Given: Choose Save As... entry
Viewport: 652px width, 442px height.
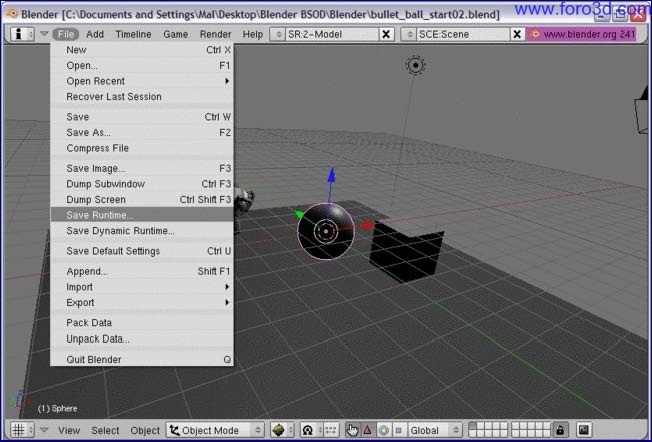Looking at the screenshot, I should (142, 133).
